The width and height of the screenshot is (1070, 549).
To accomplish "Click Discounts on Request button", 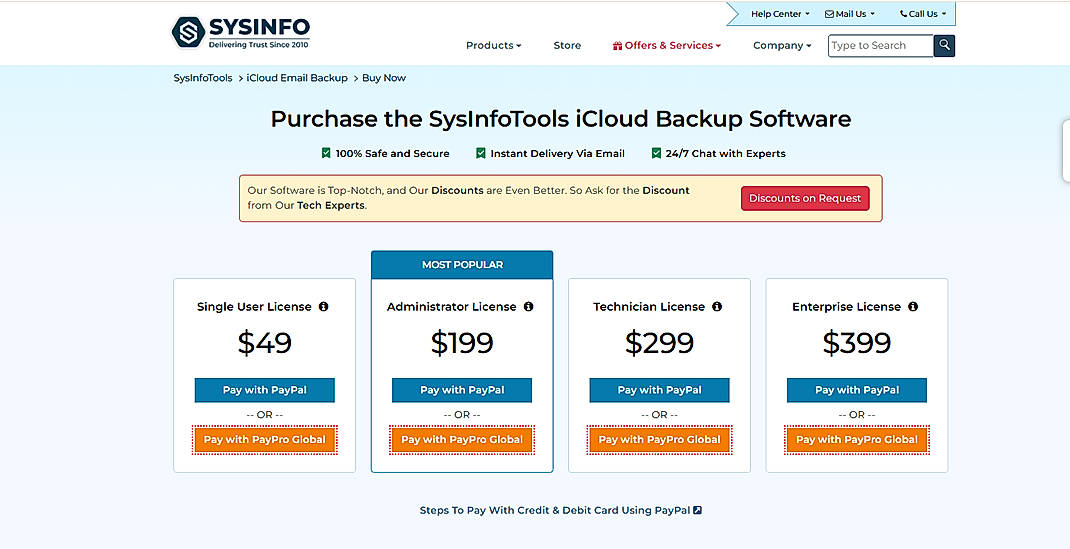I will [805, 198].
